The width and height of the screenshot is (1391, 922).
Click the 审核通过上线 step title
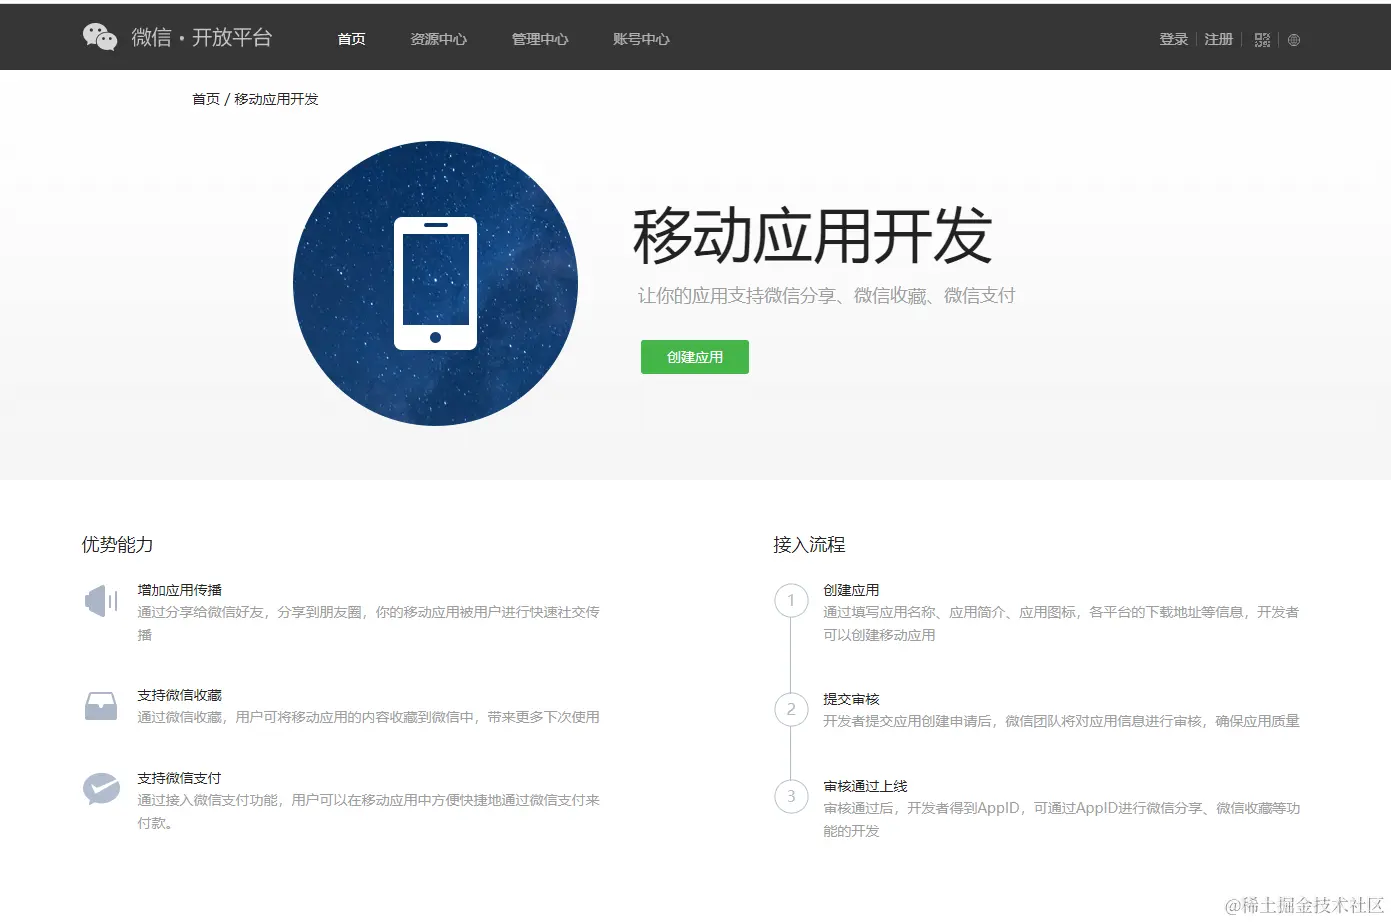865,786
